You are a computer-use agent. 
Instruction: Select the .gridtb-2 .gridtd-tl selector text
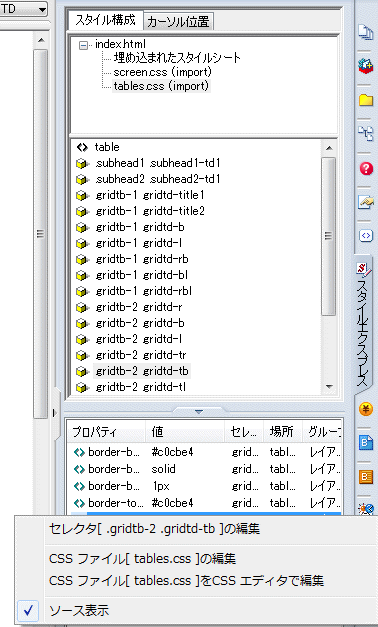point(140,387)
